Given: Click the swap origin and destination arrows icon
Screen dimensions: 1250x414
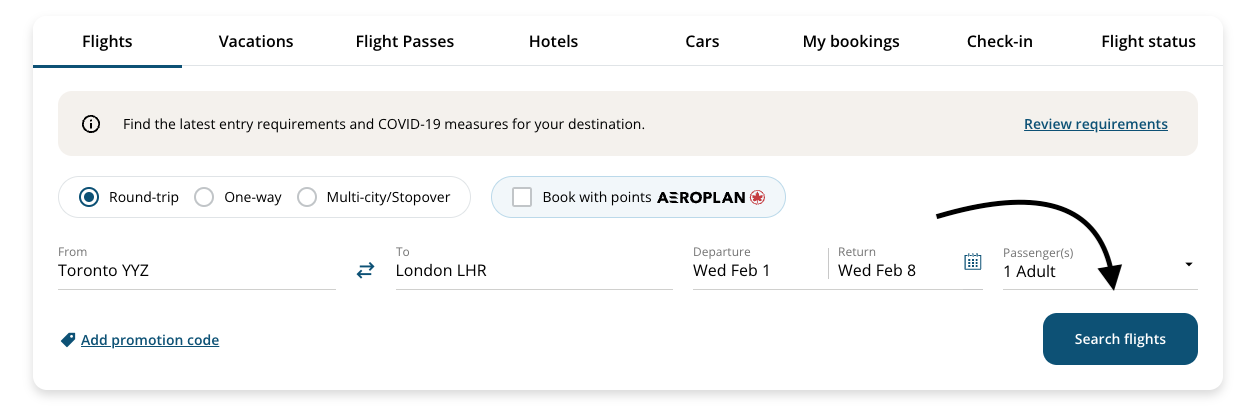Looking at the screenshot, I should point(365,270).
